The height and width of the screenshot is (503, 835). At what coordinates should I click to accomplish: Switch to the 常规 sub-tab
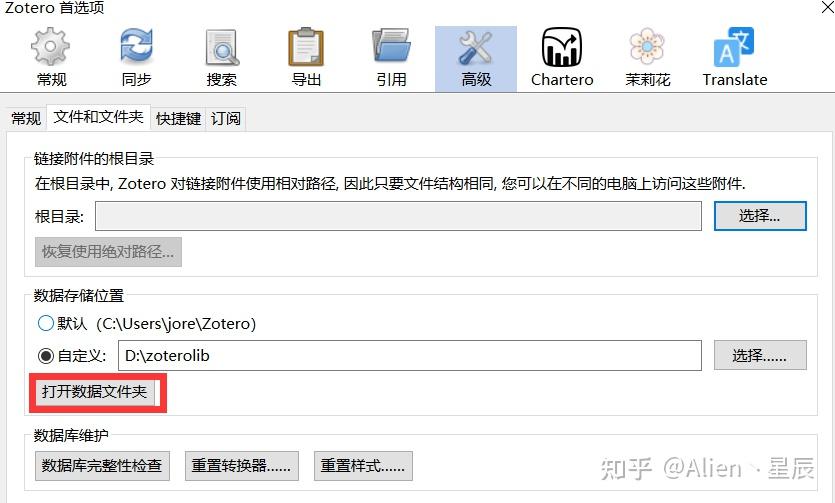click(x=26, y=118)
